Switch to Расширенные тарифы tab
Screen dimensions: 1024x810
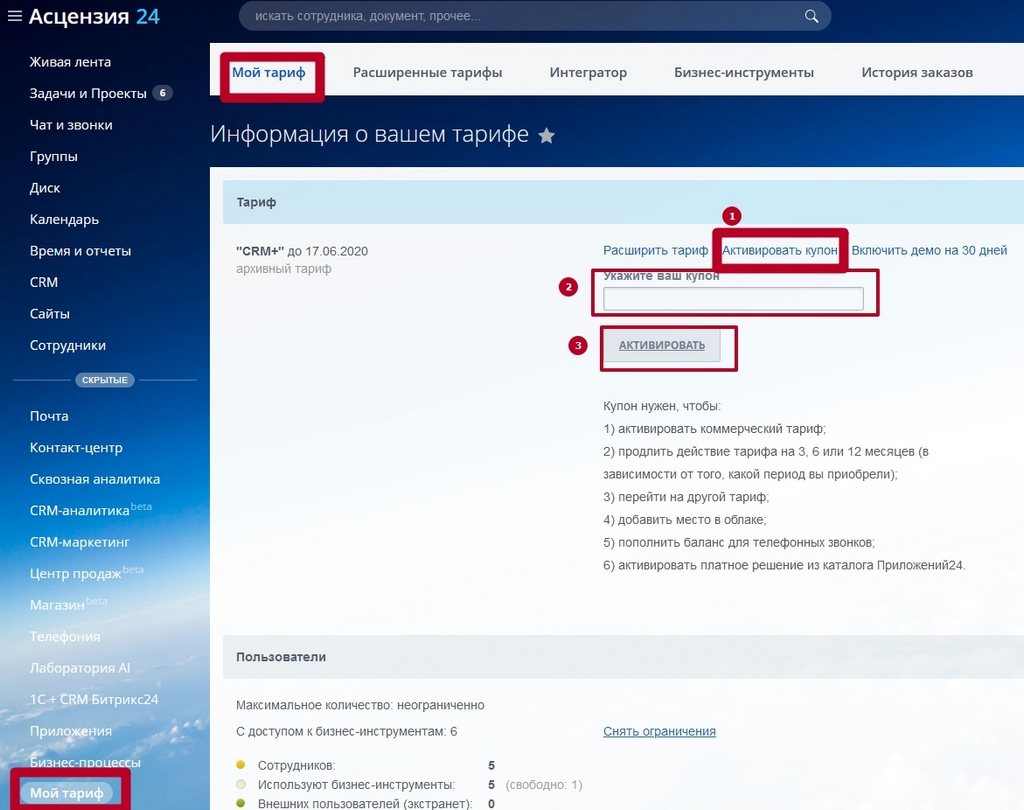tap(428, 73)
